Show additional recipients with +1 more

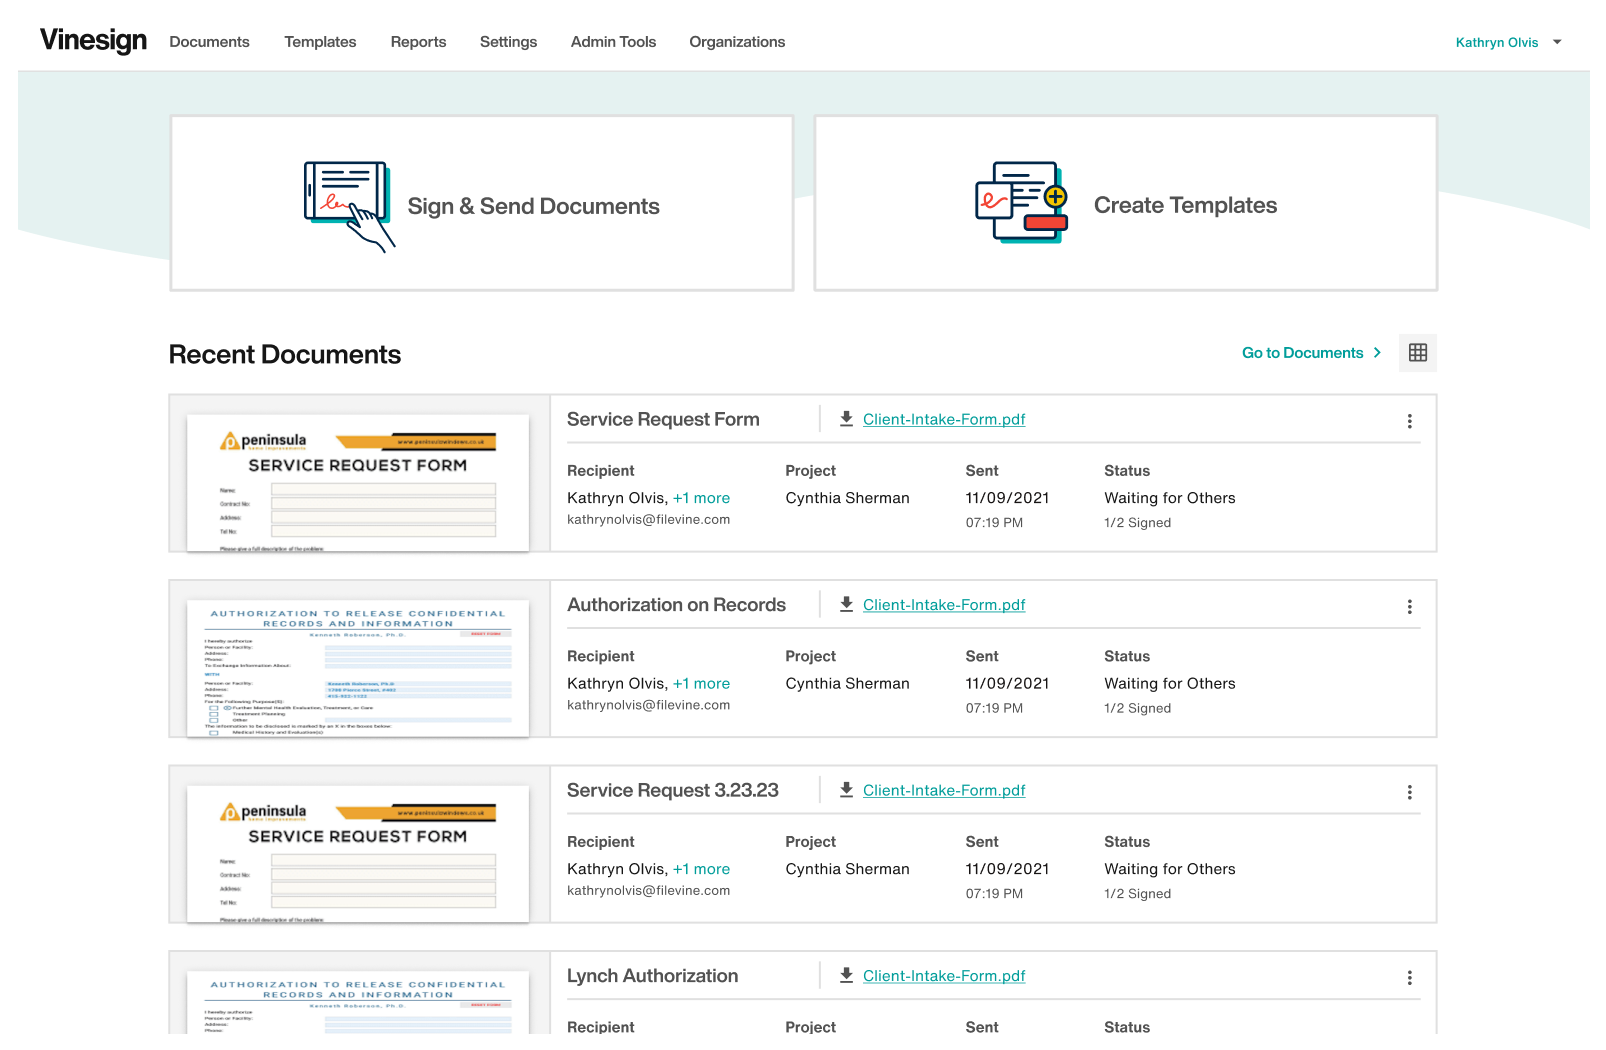click(701, 497)
